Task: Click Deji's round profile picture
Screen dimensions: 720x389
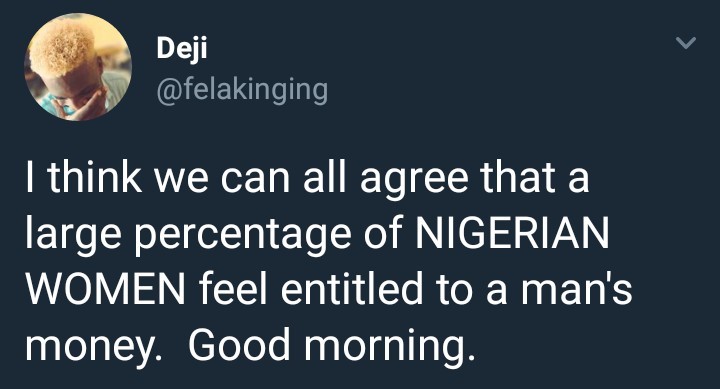Action: pos(78,67)
